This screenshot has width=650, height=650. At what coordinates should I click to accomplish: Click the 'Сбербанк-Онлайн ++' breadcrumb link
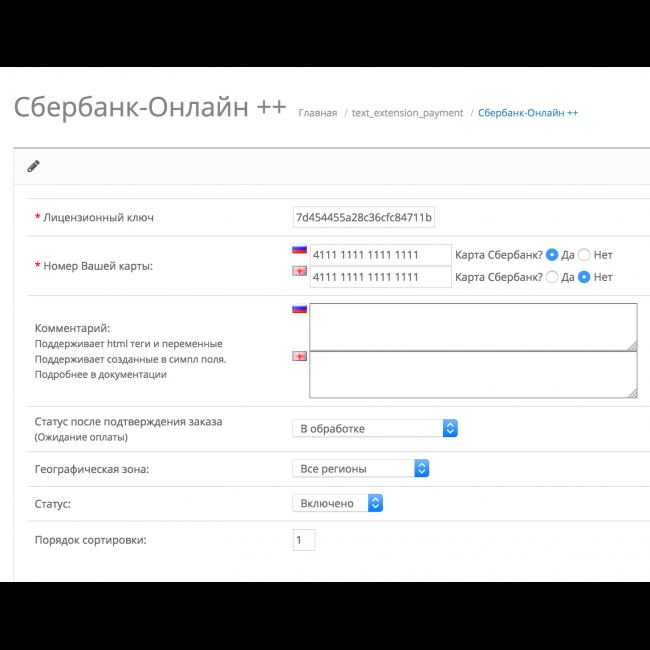point(527,113)
